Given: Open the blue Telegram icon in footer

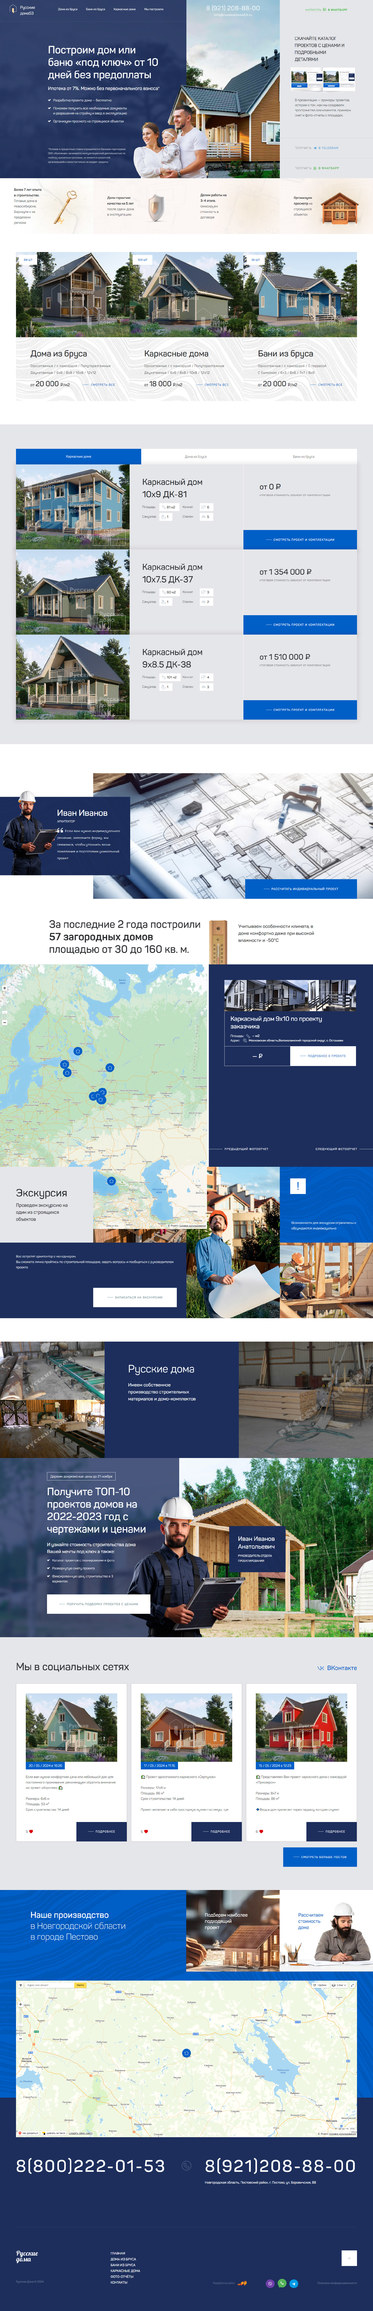Looking at the screenshot, I should [294, 2283].
